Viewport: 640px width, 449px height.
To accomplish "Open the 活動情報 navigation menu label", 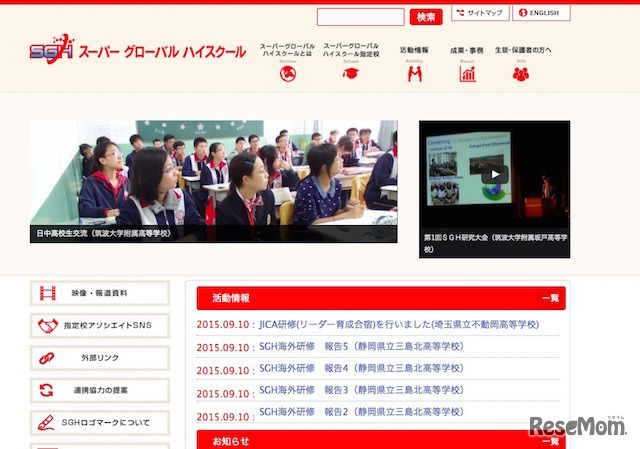I will [414, 50].
